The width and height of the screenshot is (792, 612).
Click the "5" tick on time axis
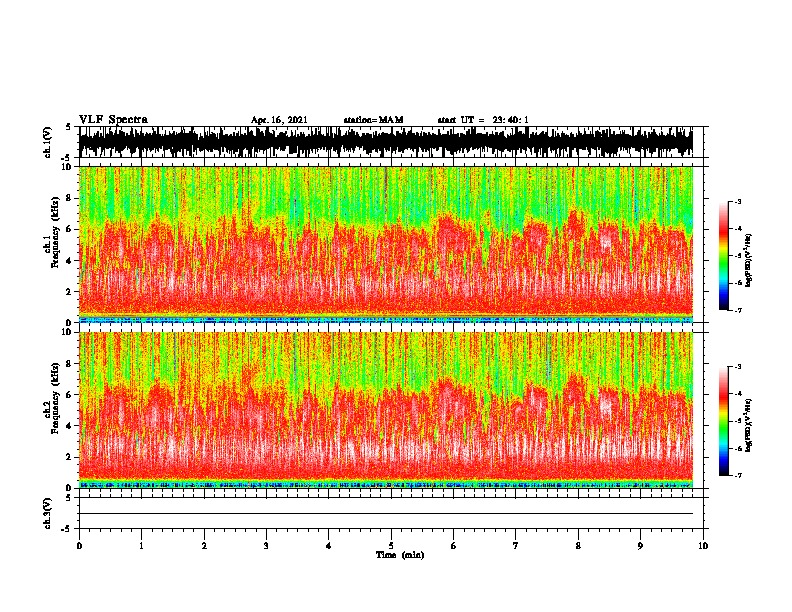391,546
